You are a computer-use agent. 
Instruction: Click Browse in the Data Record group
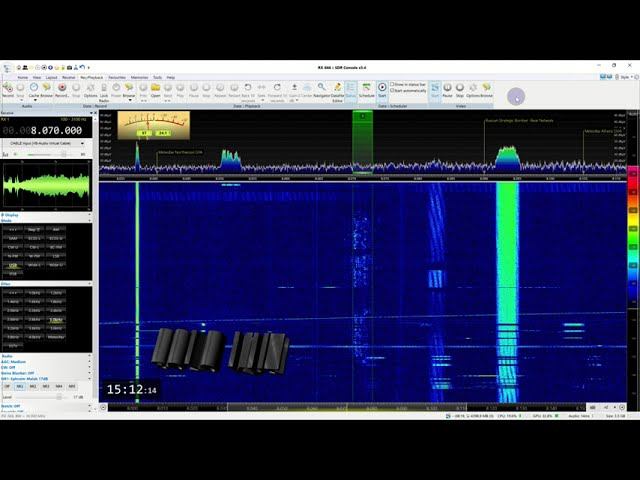tap(129, 90)
